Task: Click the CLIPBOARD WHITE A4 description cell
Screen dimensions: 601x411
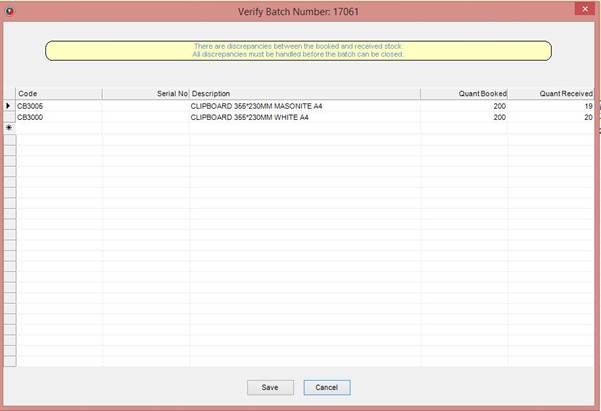Action: (x=304, y=116)
